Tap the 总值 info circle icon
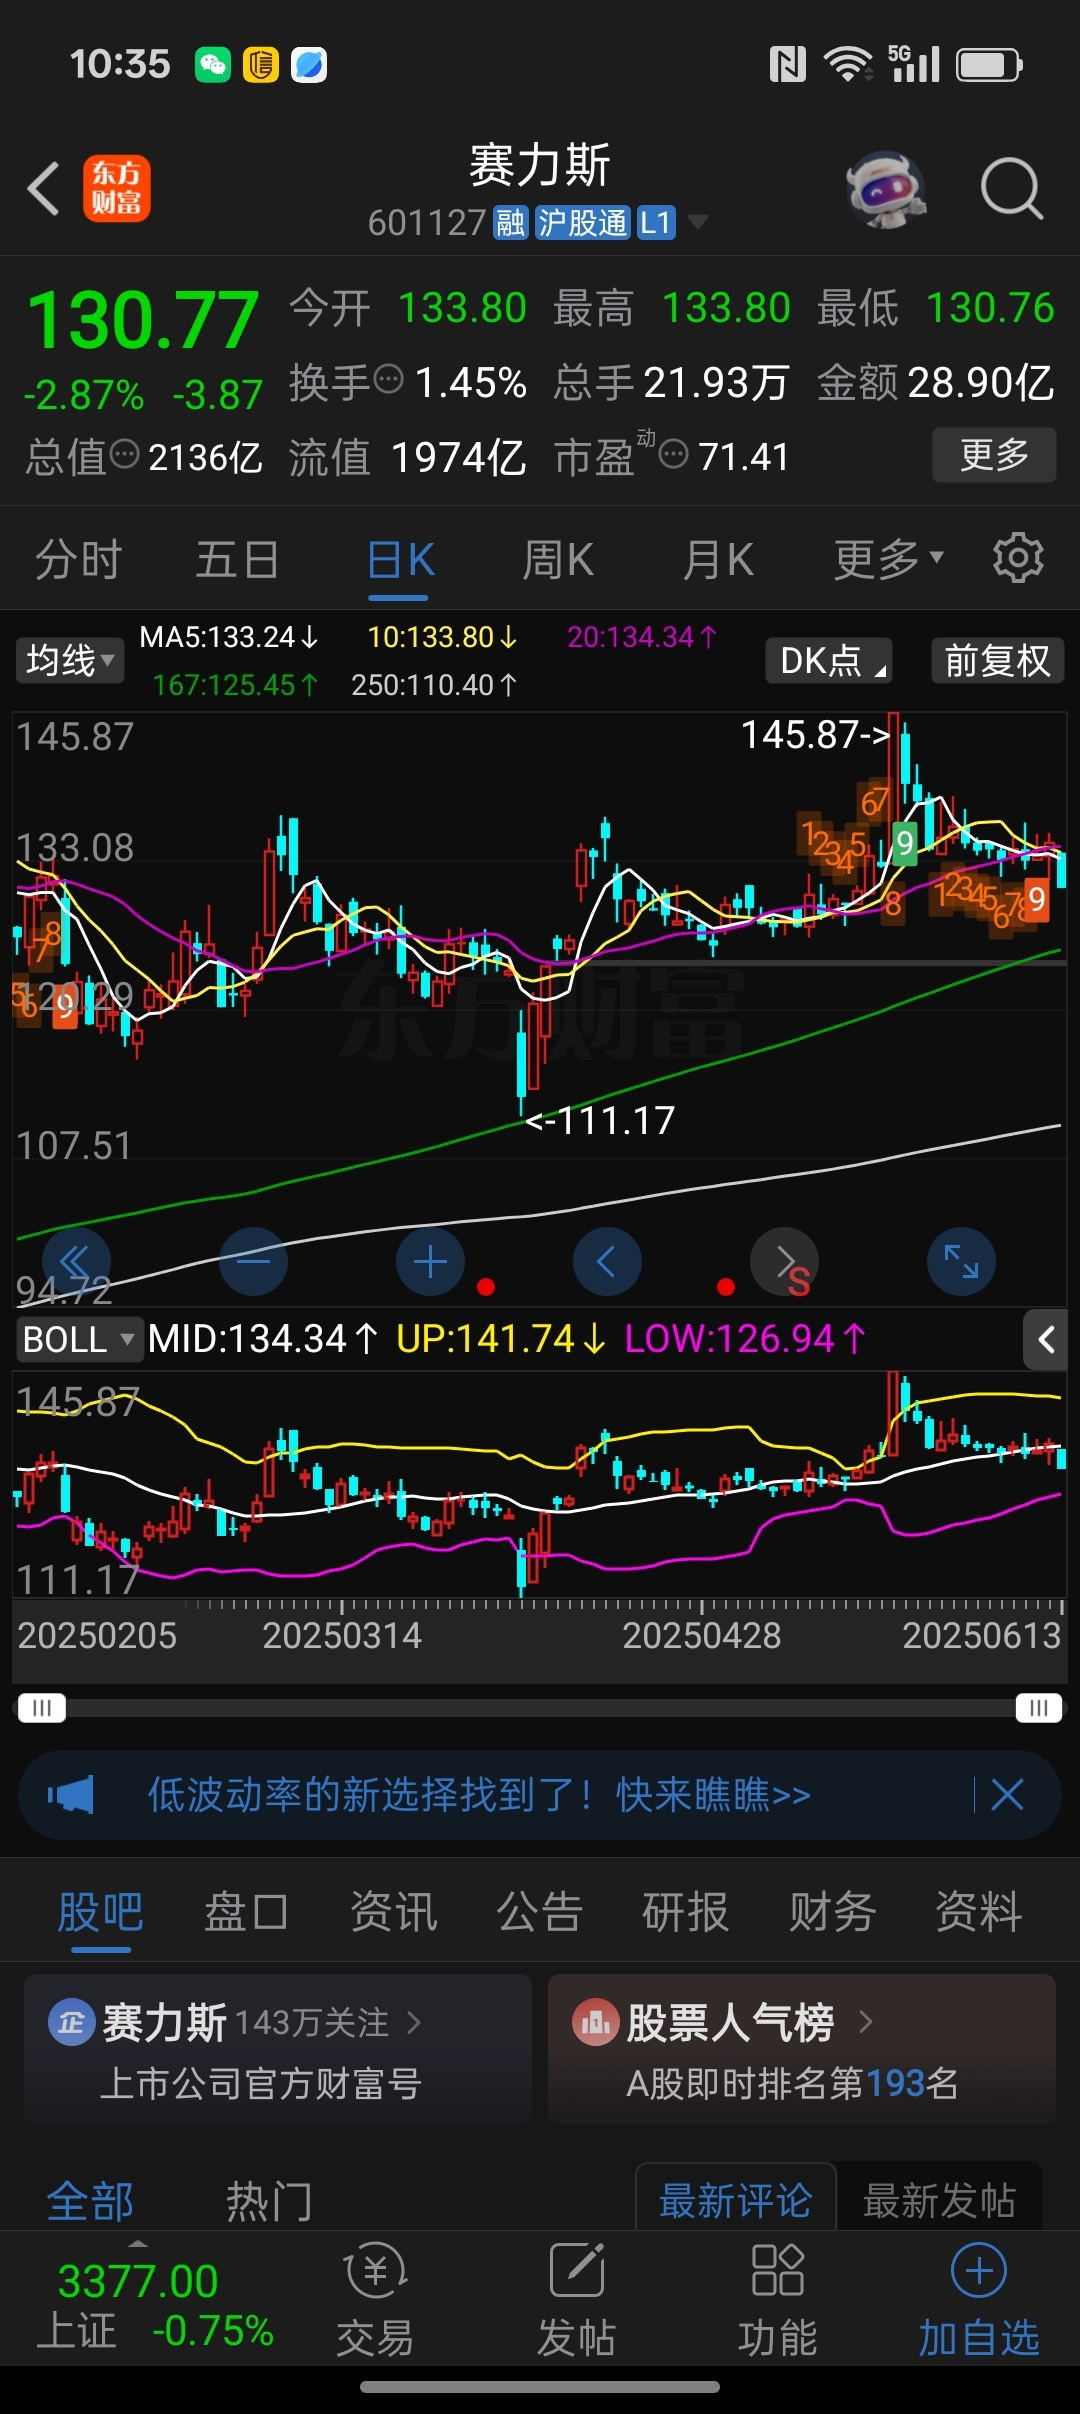 point(124,454)
